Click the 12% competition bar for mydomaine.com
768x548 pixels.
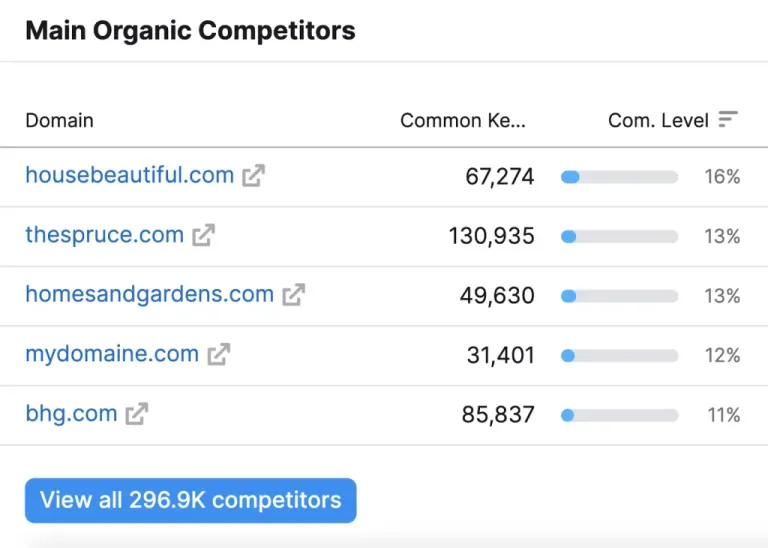(620, 356)
